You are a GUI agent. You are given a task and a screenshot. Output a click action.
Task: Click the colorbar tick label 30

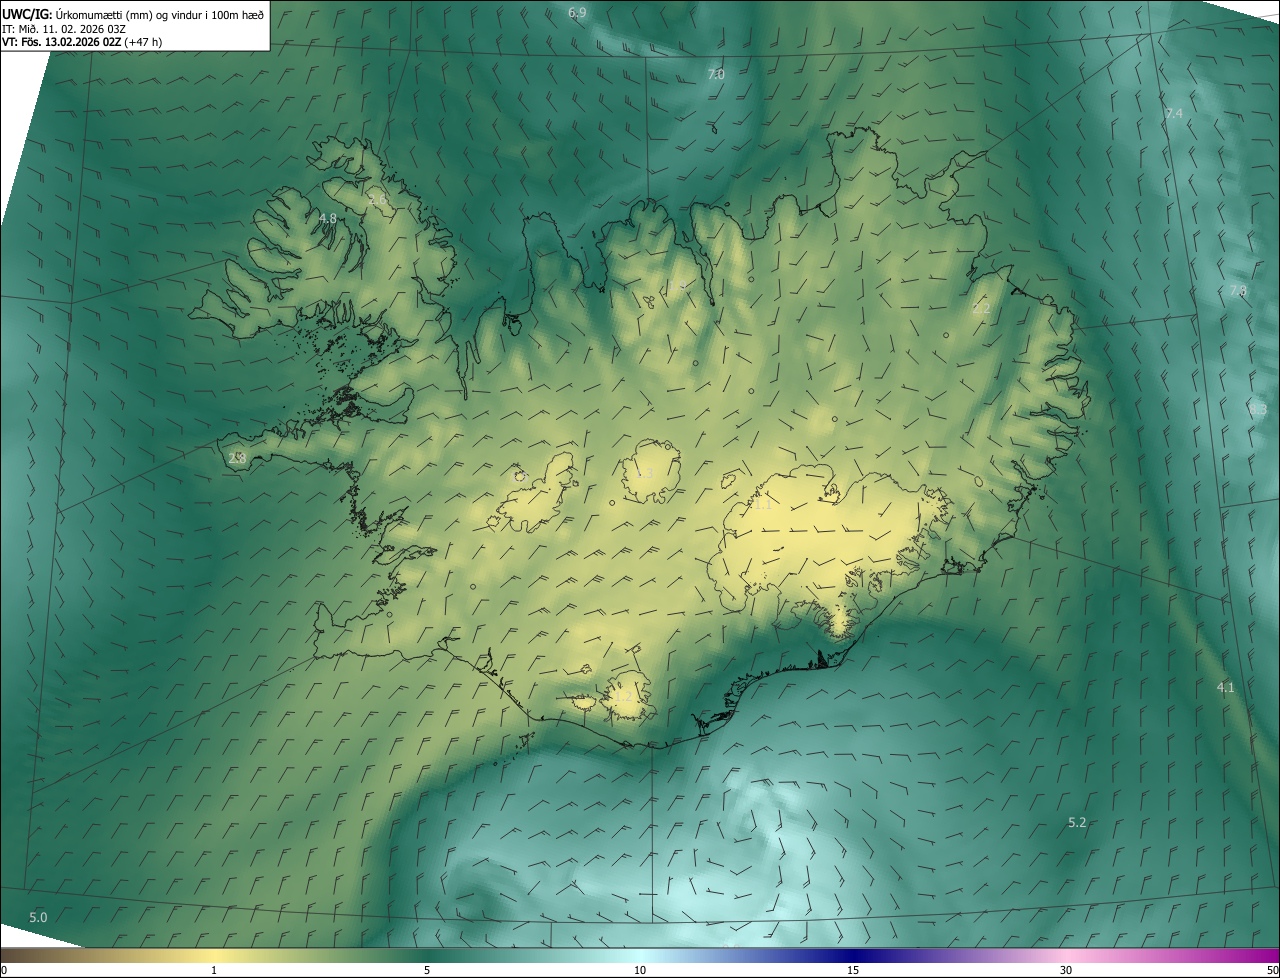[1066, 970]
